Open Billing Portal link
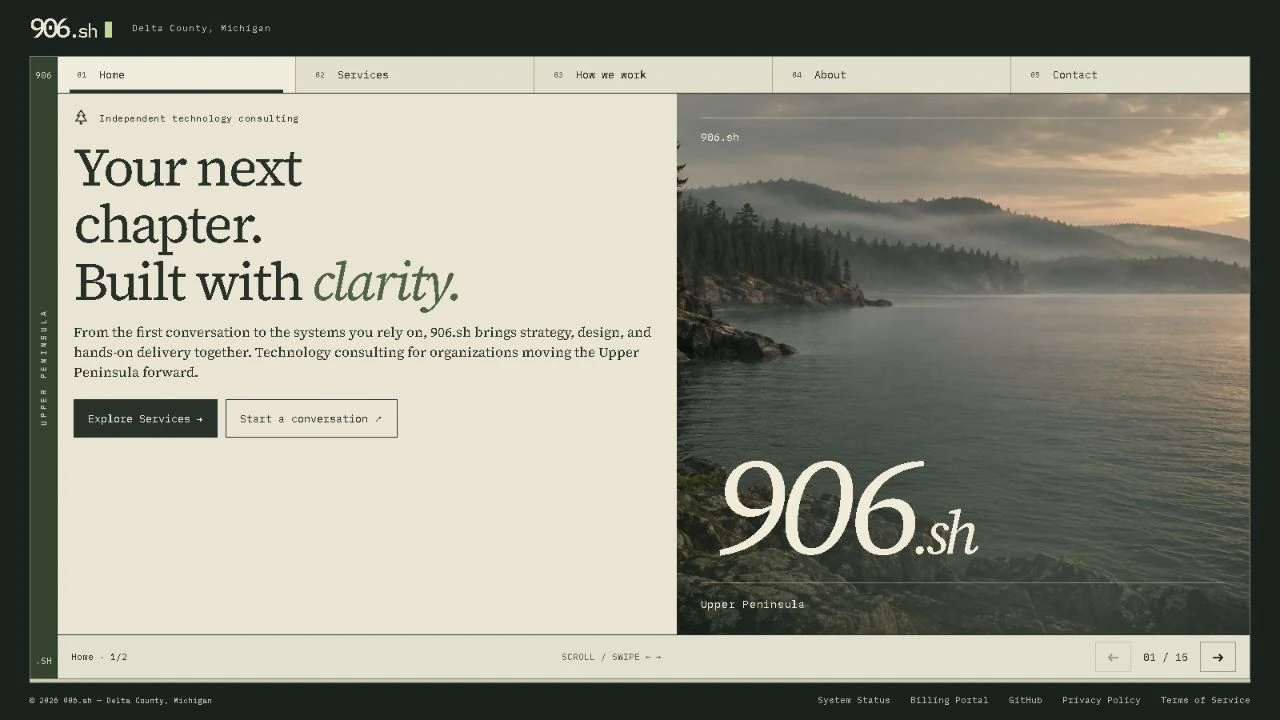Screen dimensions: 1280x720 tap(949, 700)
